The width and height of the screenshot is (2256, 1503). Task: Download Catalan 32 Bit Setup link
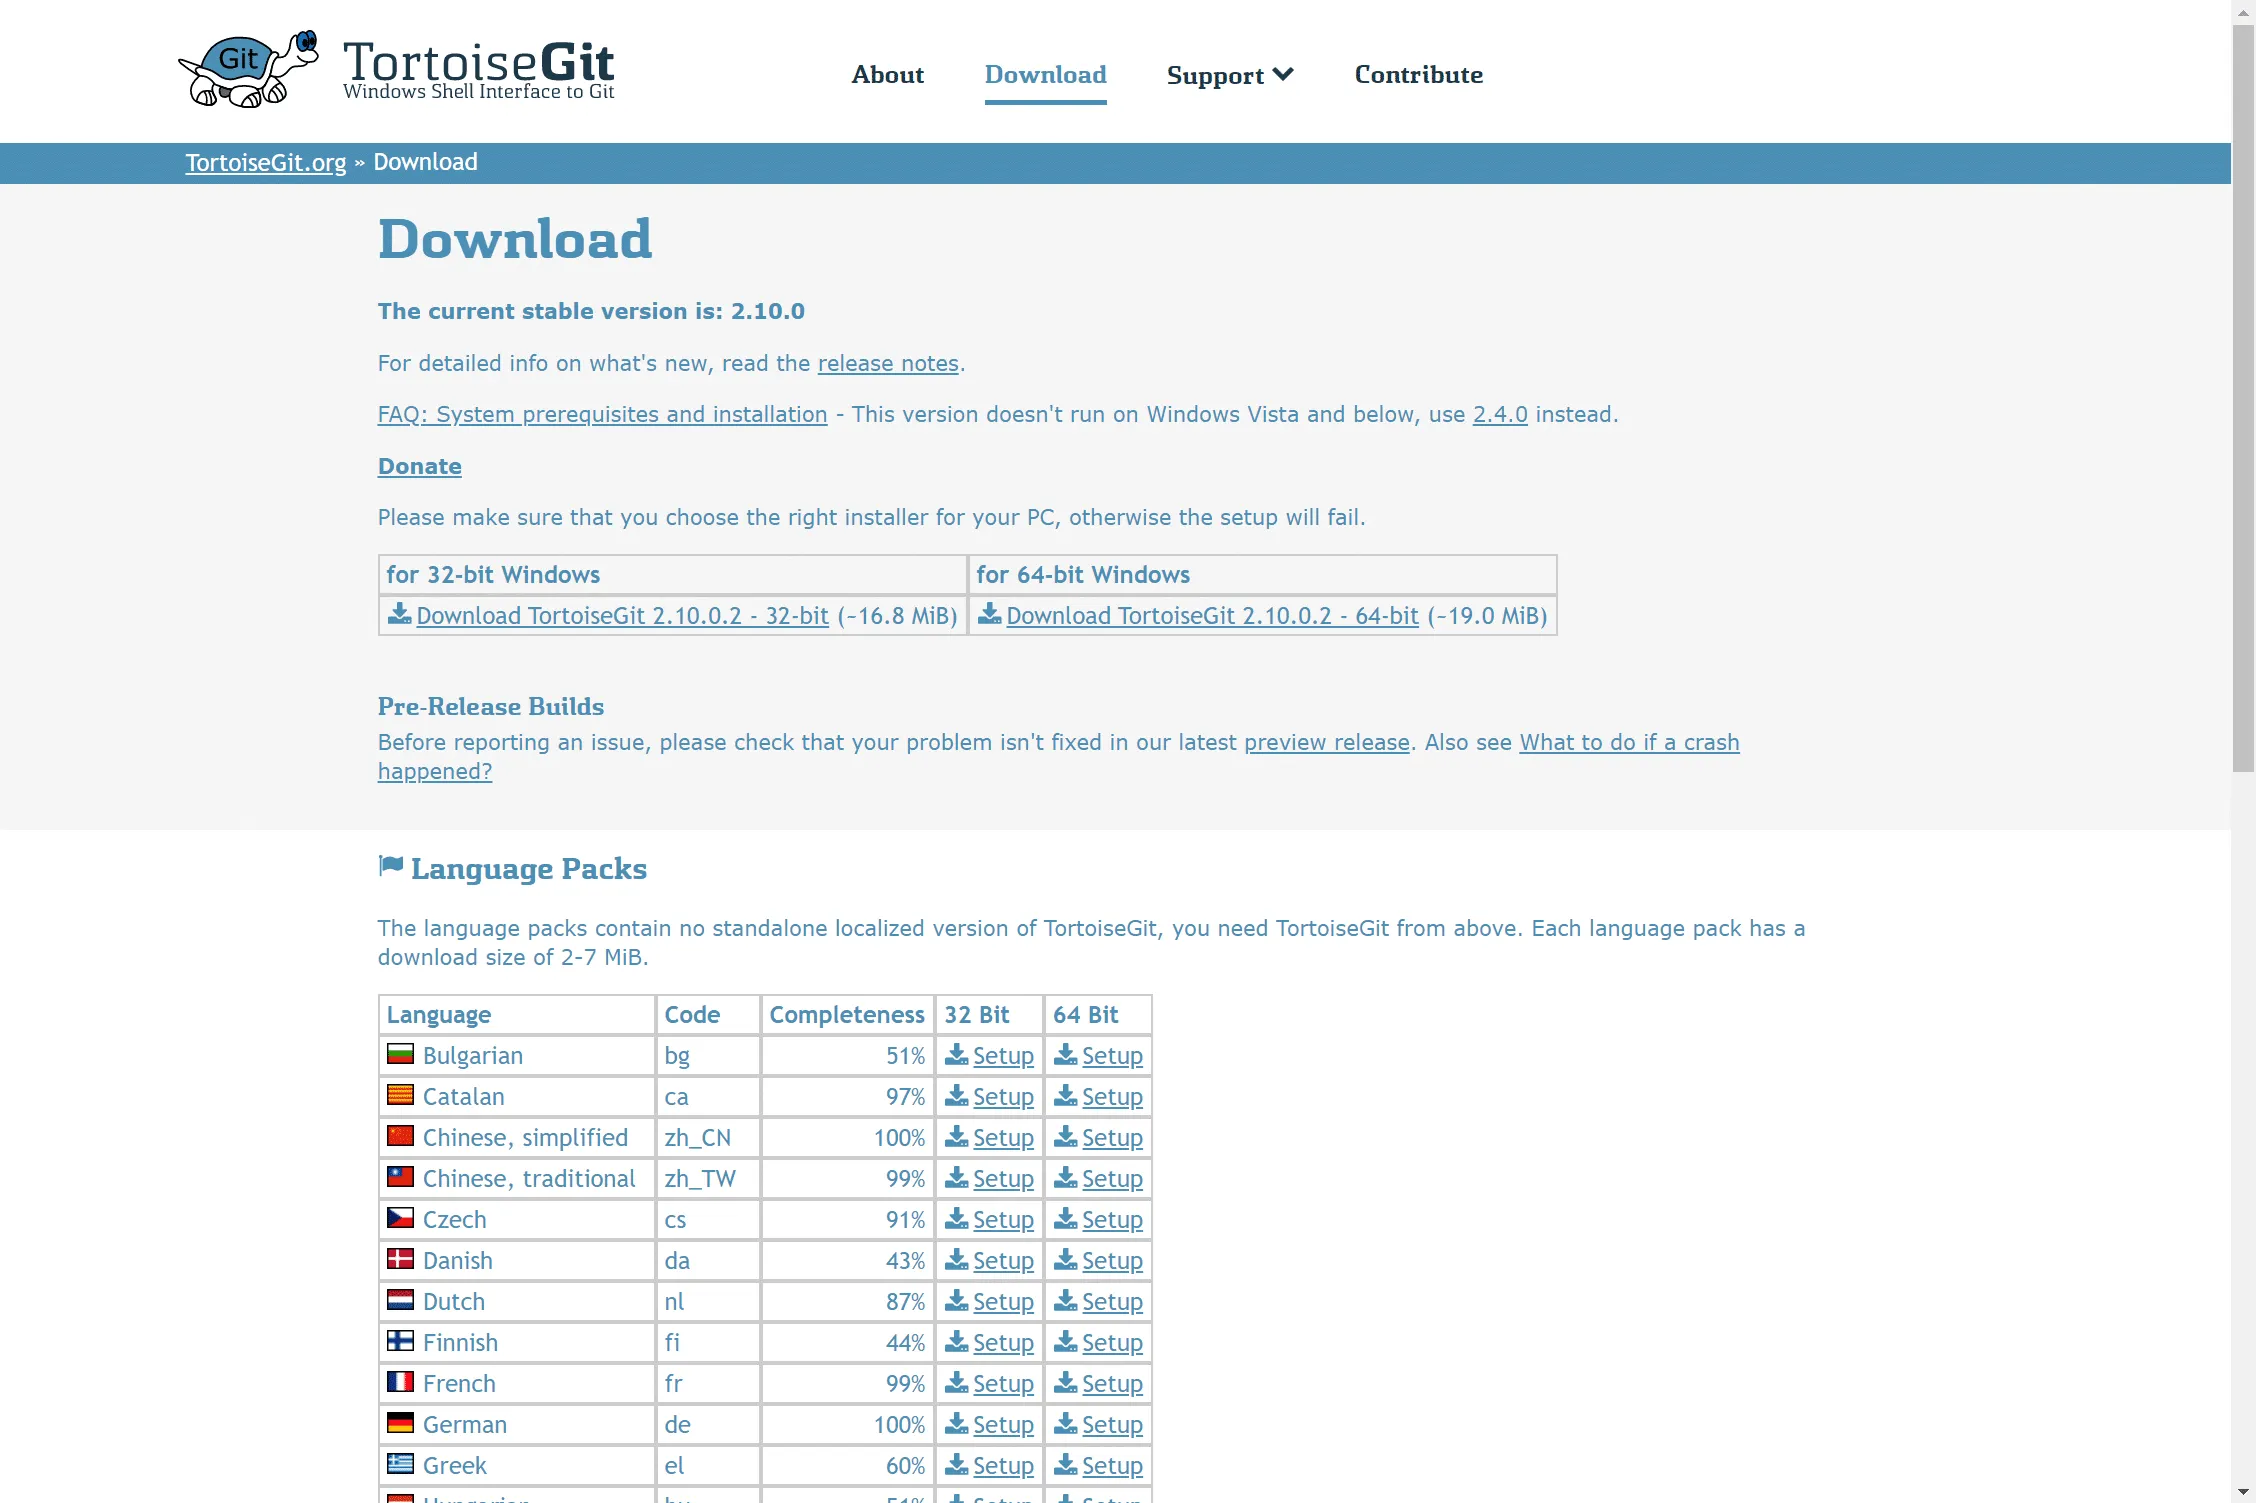(x=1004, y=1097)
